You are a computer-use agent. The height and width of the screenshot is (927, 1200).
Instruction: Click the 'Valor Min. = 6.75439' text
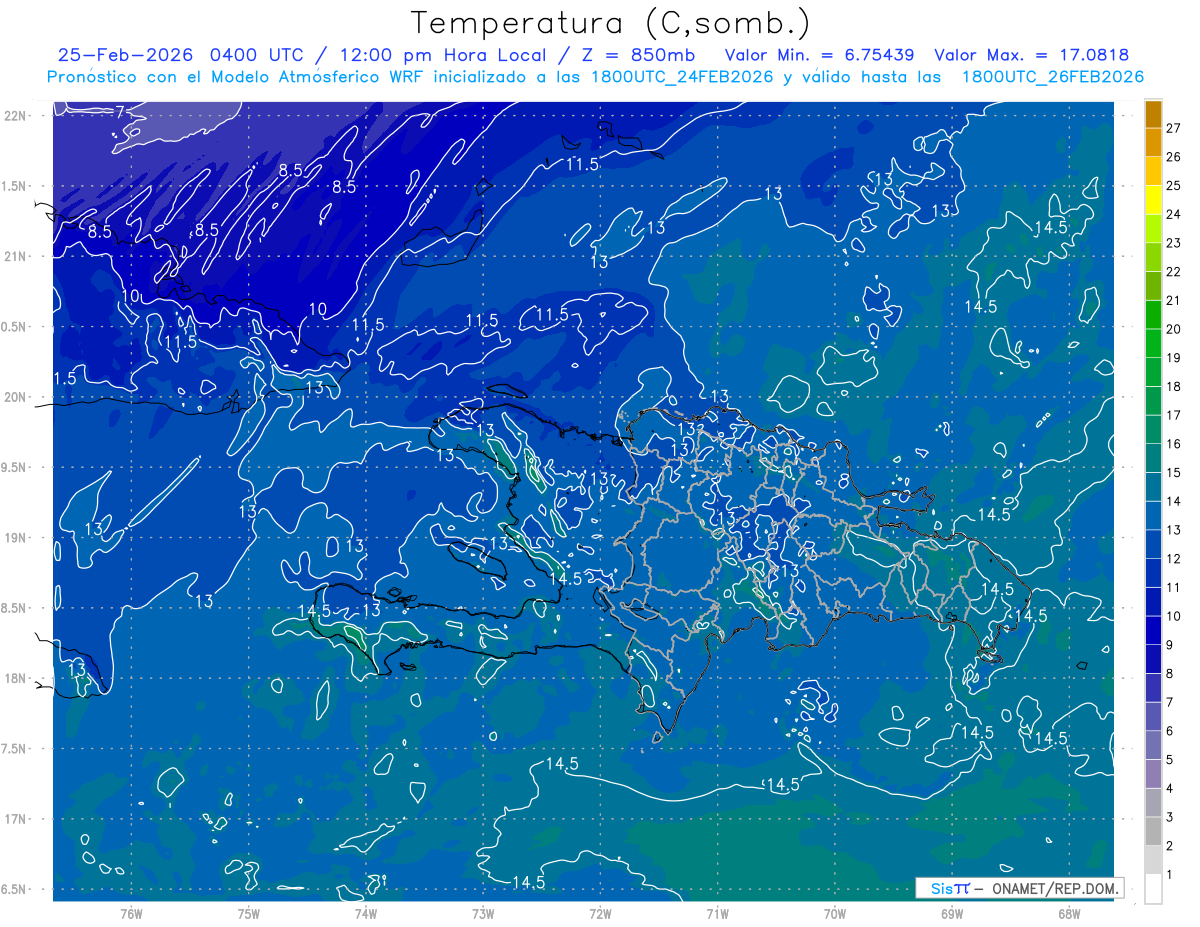coord(821,55)
